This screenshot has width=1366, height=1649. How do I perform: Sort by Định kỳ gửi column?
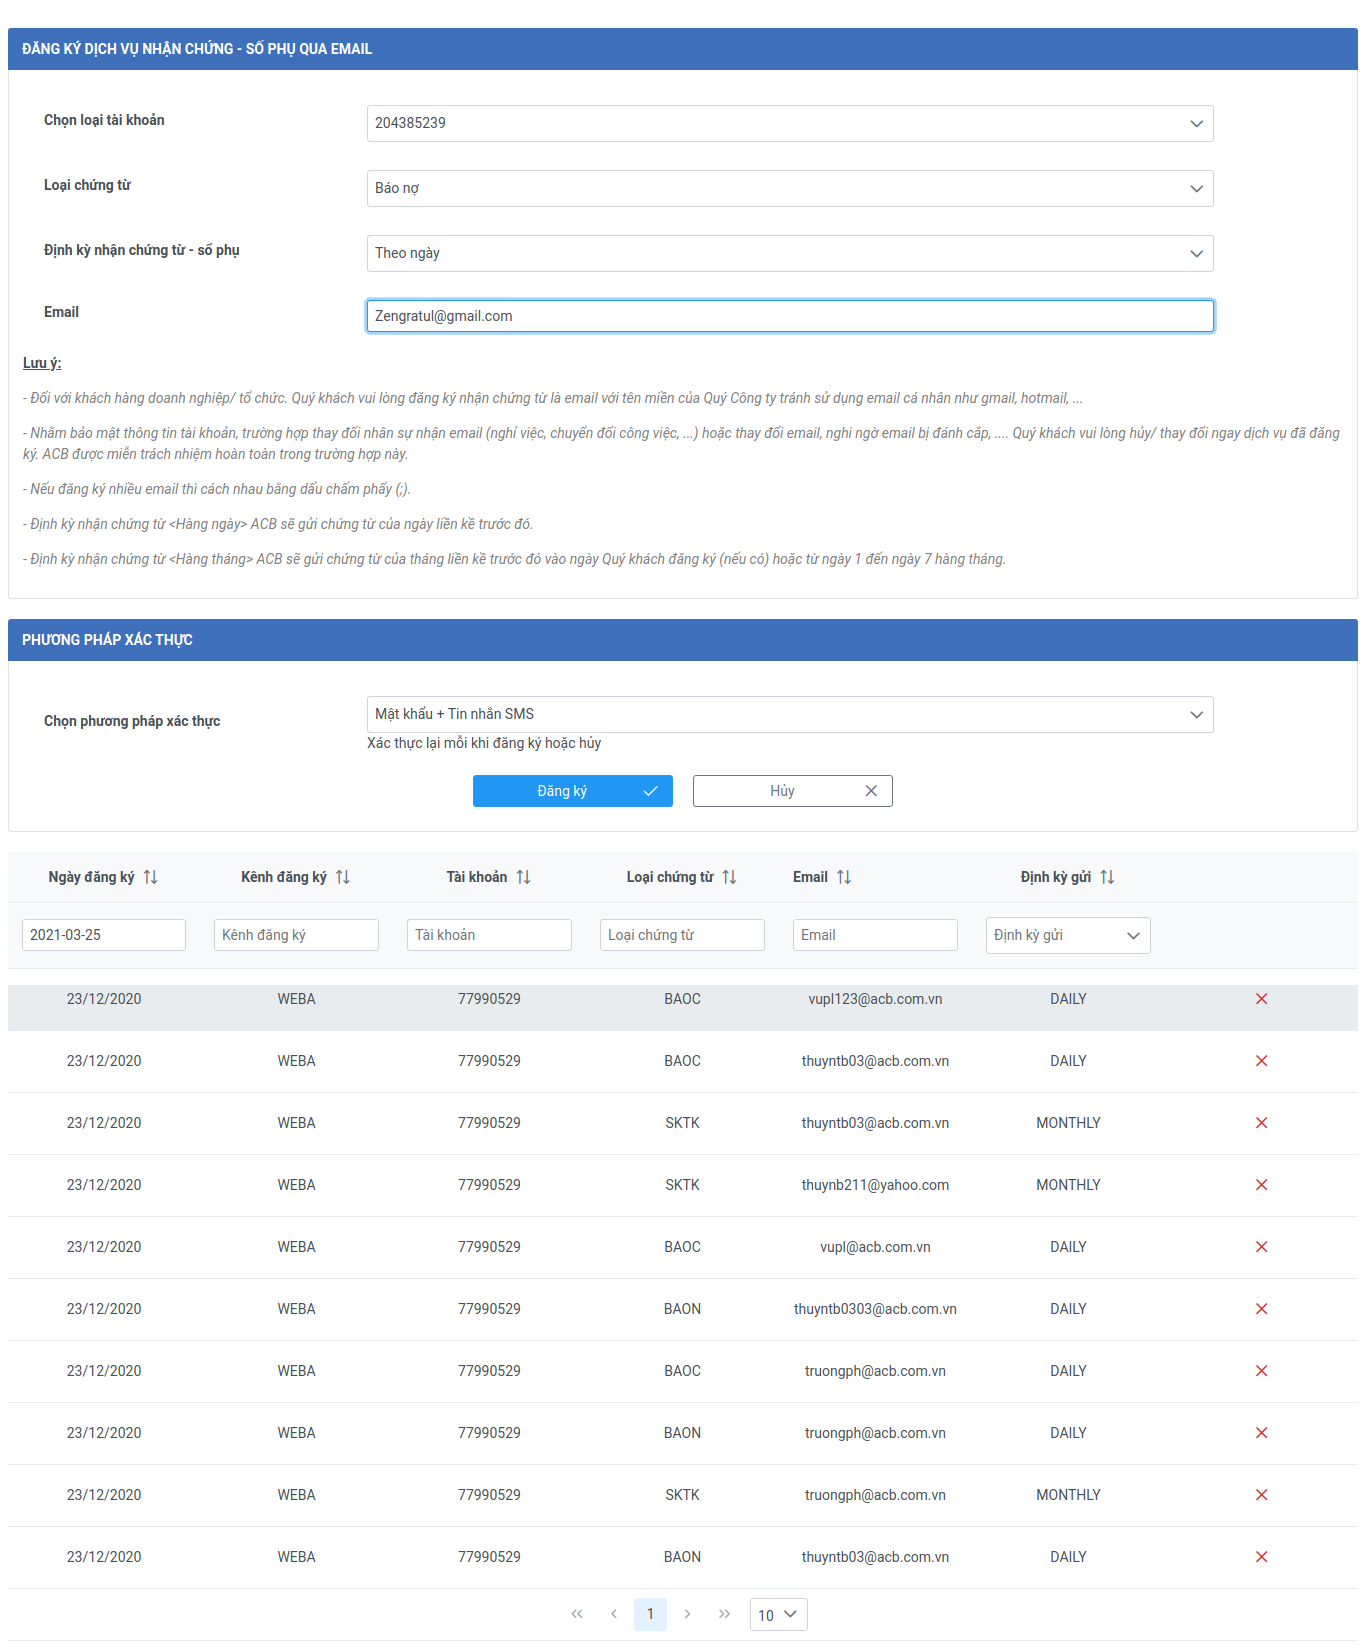1107,877
